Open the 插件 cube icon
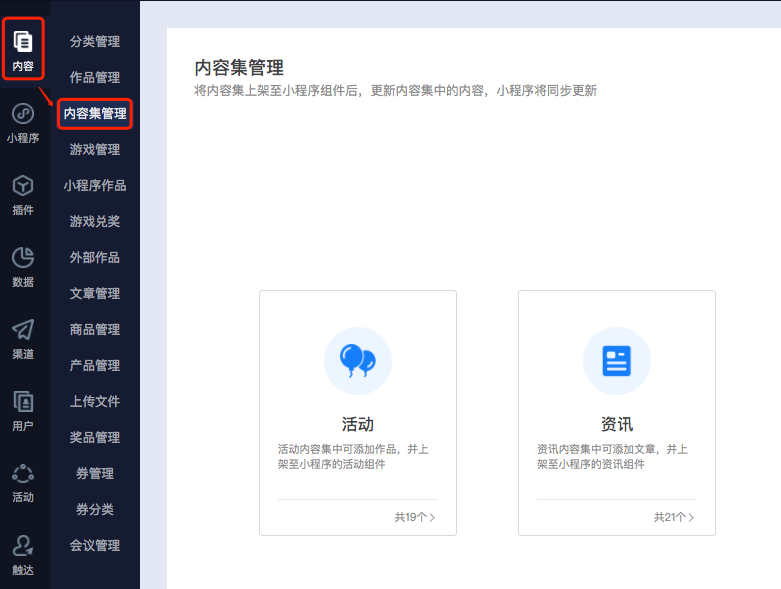The width and height of the screenshot is (781, 589). point(23,186)
